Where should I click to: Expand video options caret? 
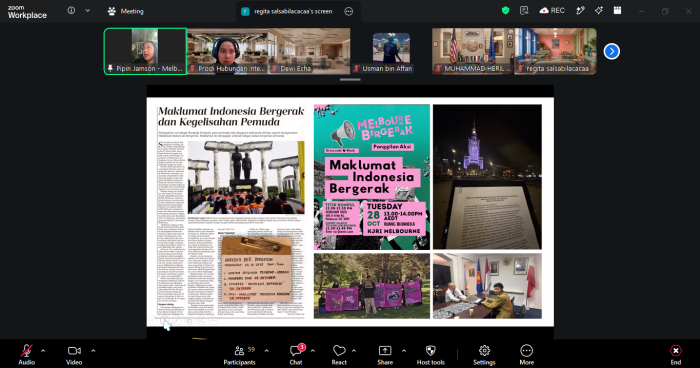(x=93, y=351)
